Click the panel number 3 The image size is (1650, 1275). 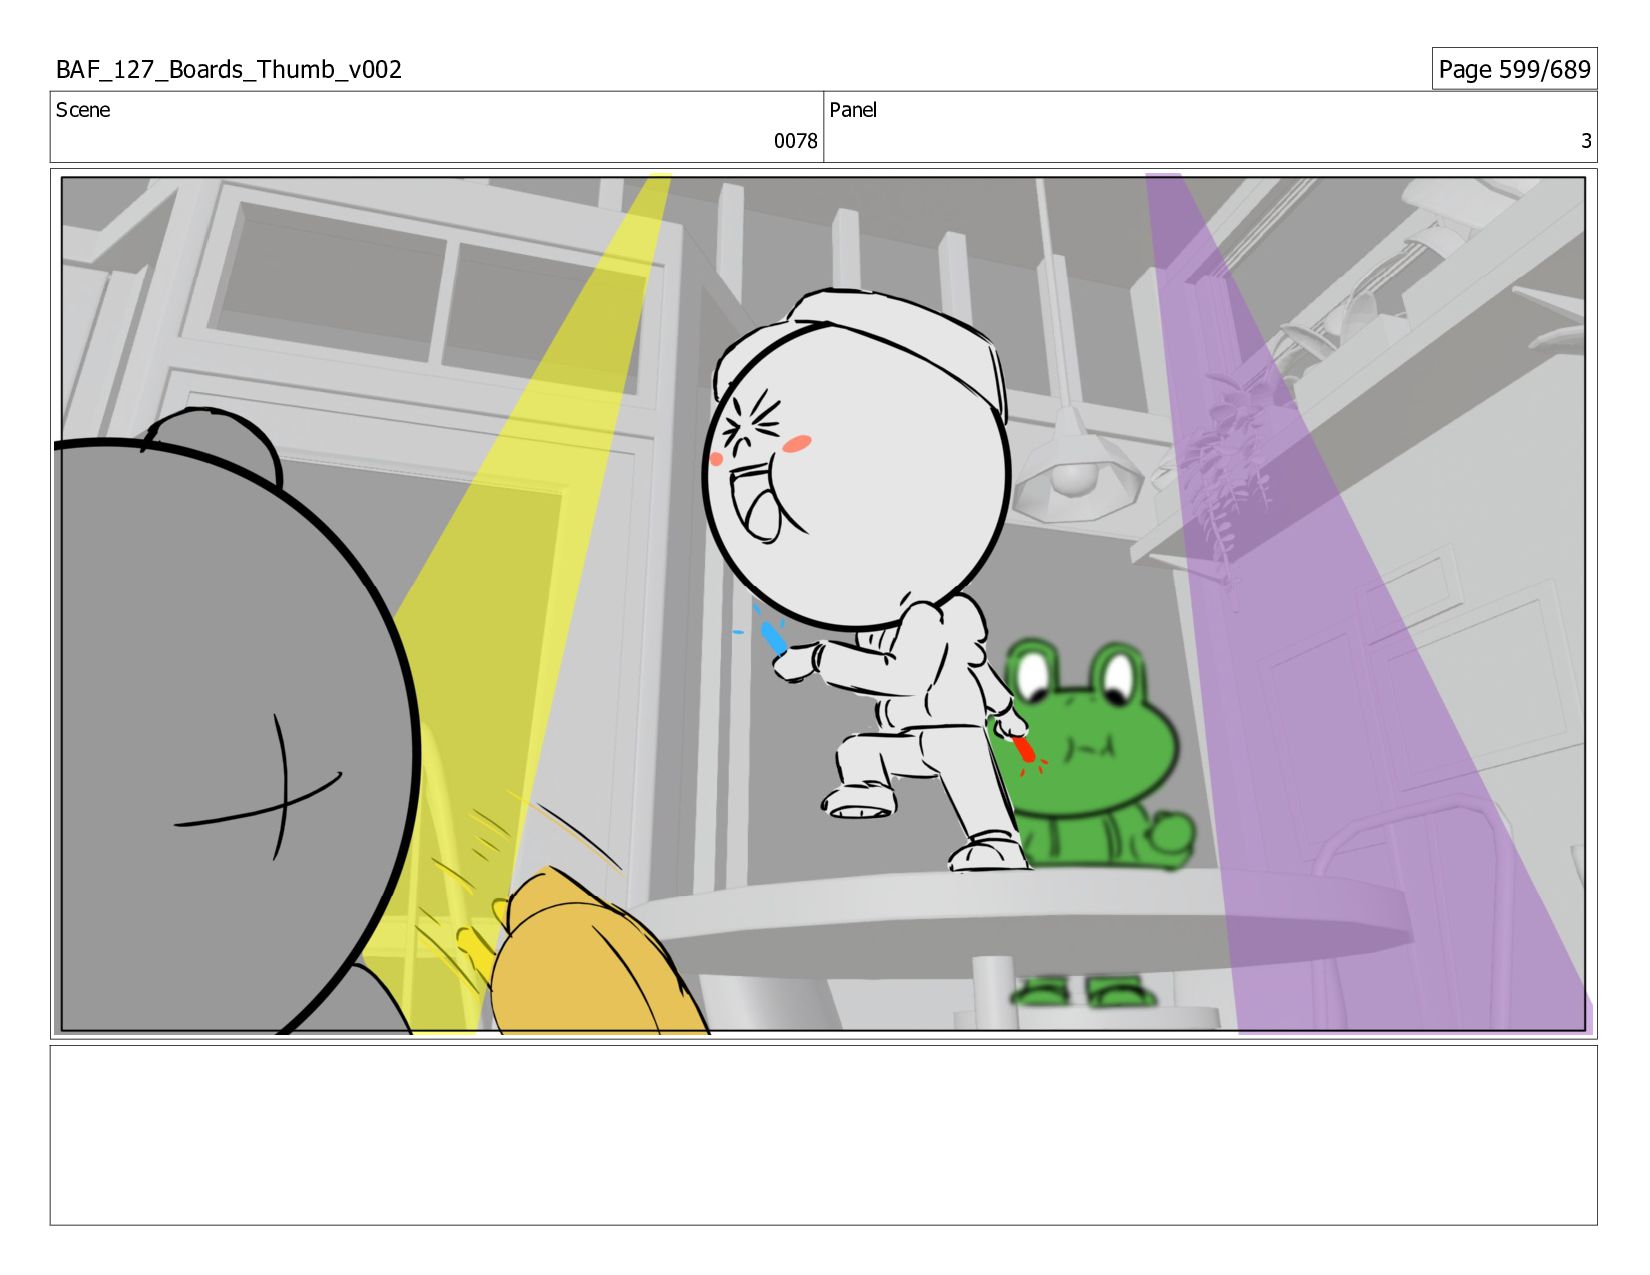tap(1585, 141)
